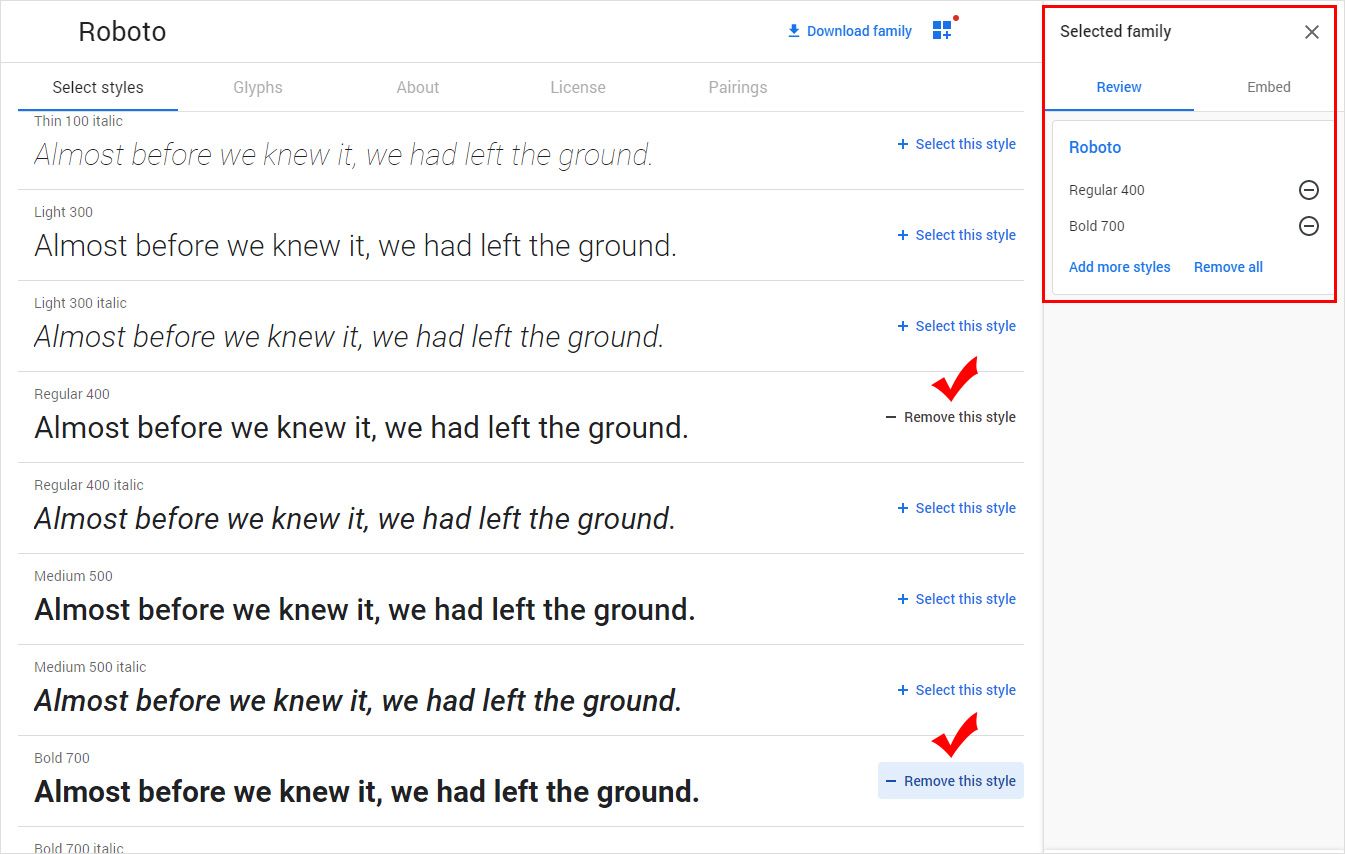
Task: Click the Bold 700 sample sentence
Action: [367, 792]
